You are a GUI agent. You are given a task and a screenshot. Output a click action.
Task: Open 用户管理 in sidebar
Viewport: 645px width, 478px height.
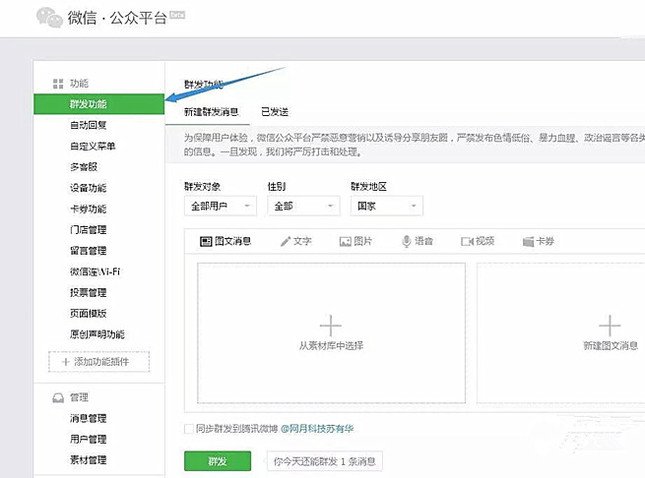[88, 439]
